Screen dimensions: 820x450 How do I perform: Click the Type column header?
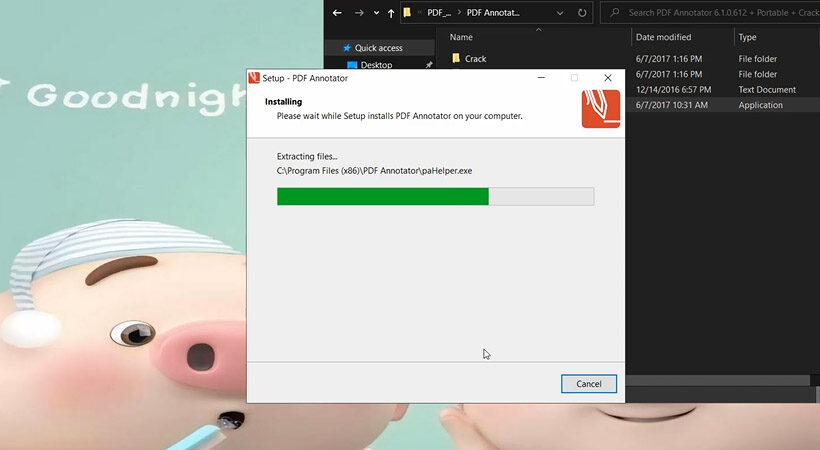(x=748, y=37)
